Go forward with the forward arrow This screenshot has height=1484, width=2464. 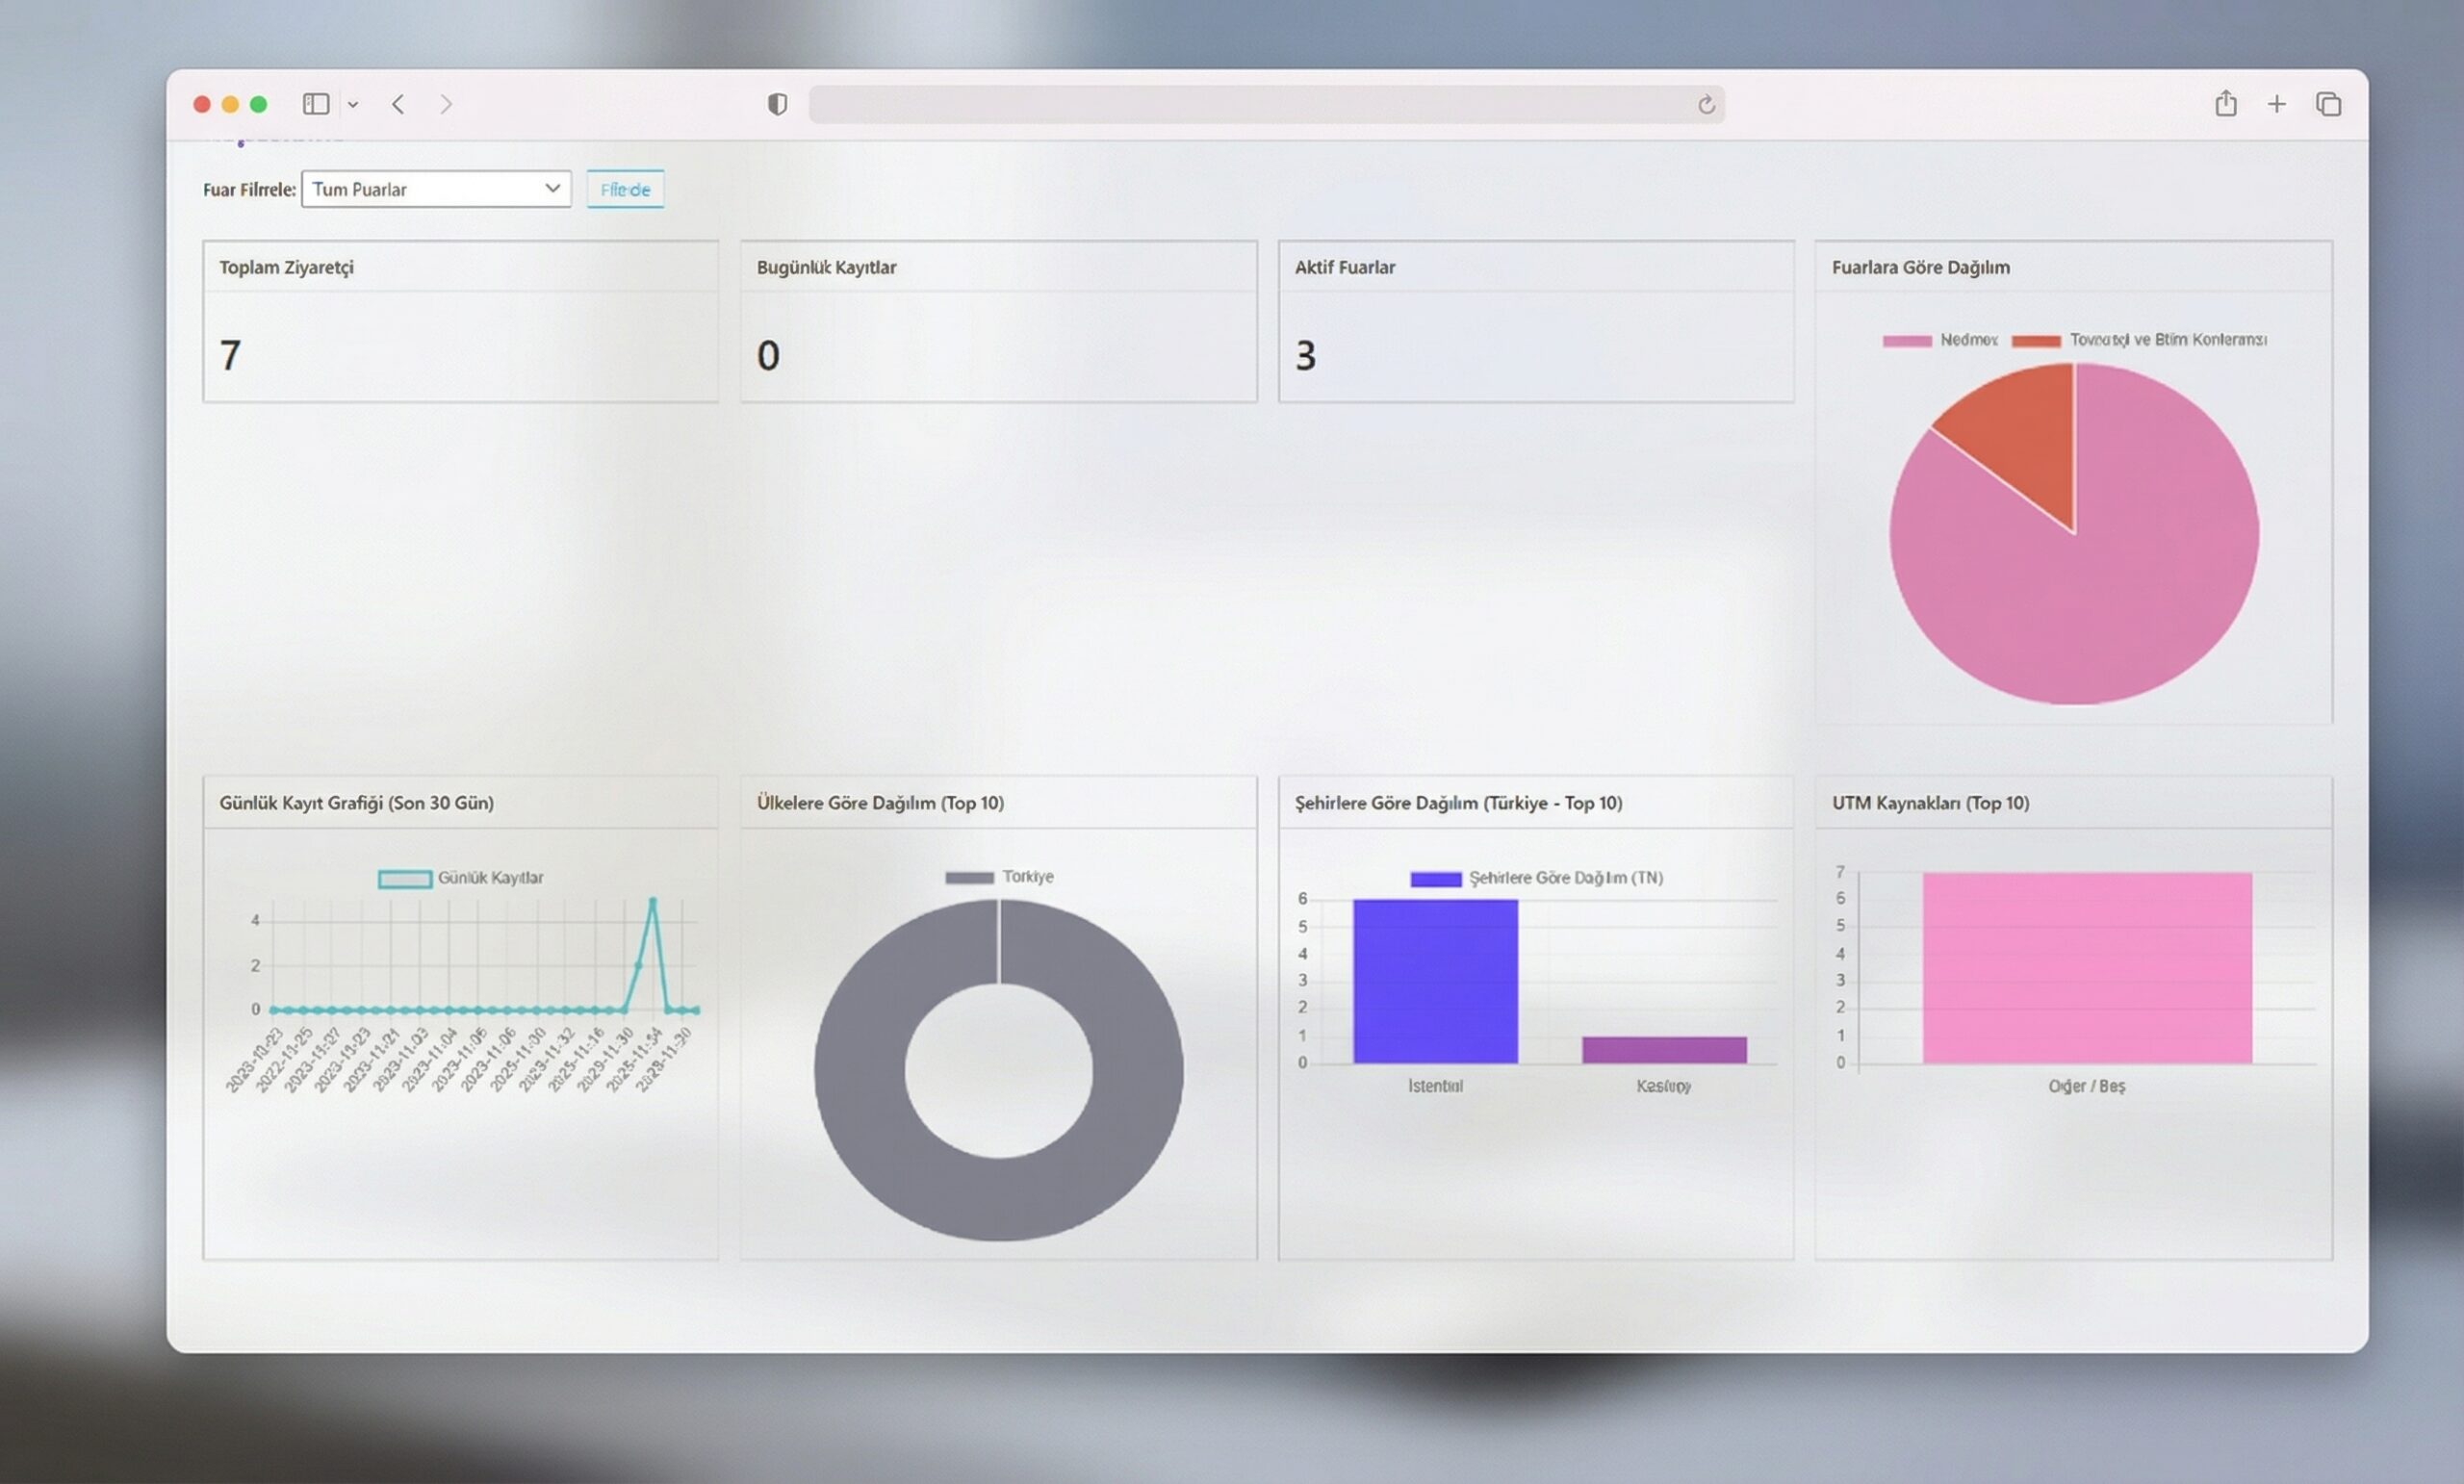(x=446, y=104)
